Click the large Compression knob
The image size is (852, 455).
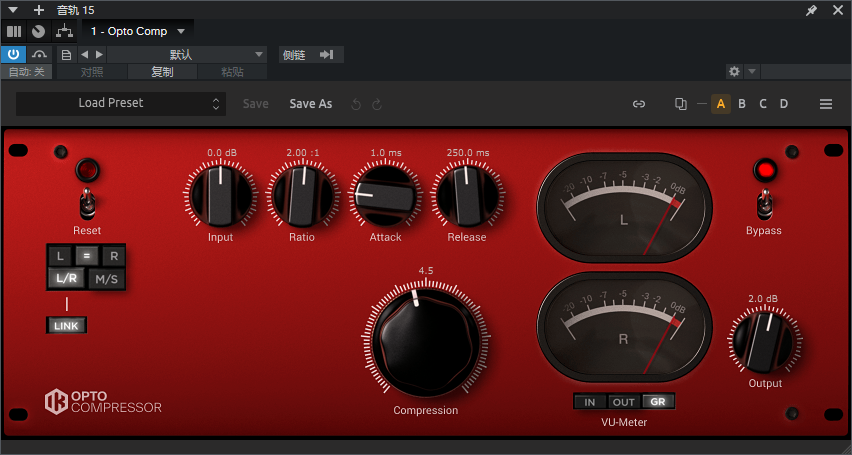point(426,341)
